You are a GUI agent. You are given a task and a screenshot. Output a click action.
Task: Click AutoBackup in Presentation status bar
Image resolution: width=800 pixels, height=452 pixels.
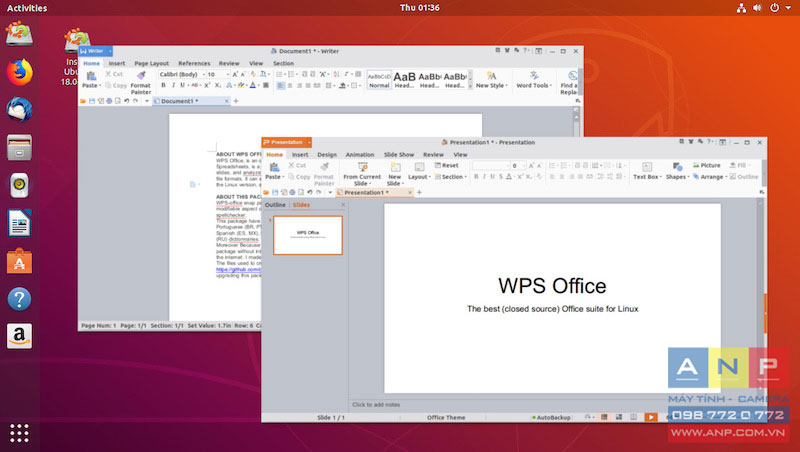click(551, 417)
